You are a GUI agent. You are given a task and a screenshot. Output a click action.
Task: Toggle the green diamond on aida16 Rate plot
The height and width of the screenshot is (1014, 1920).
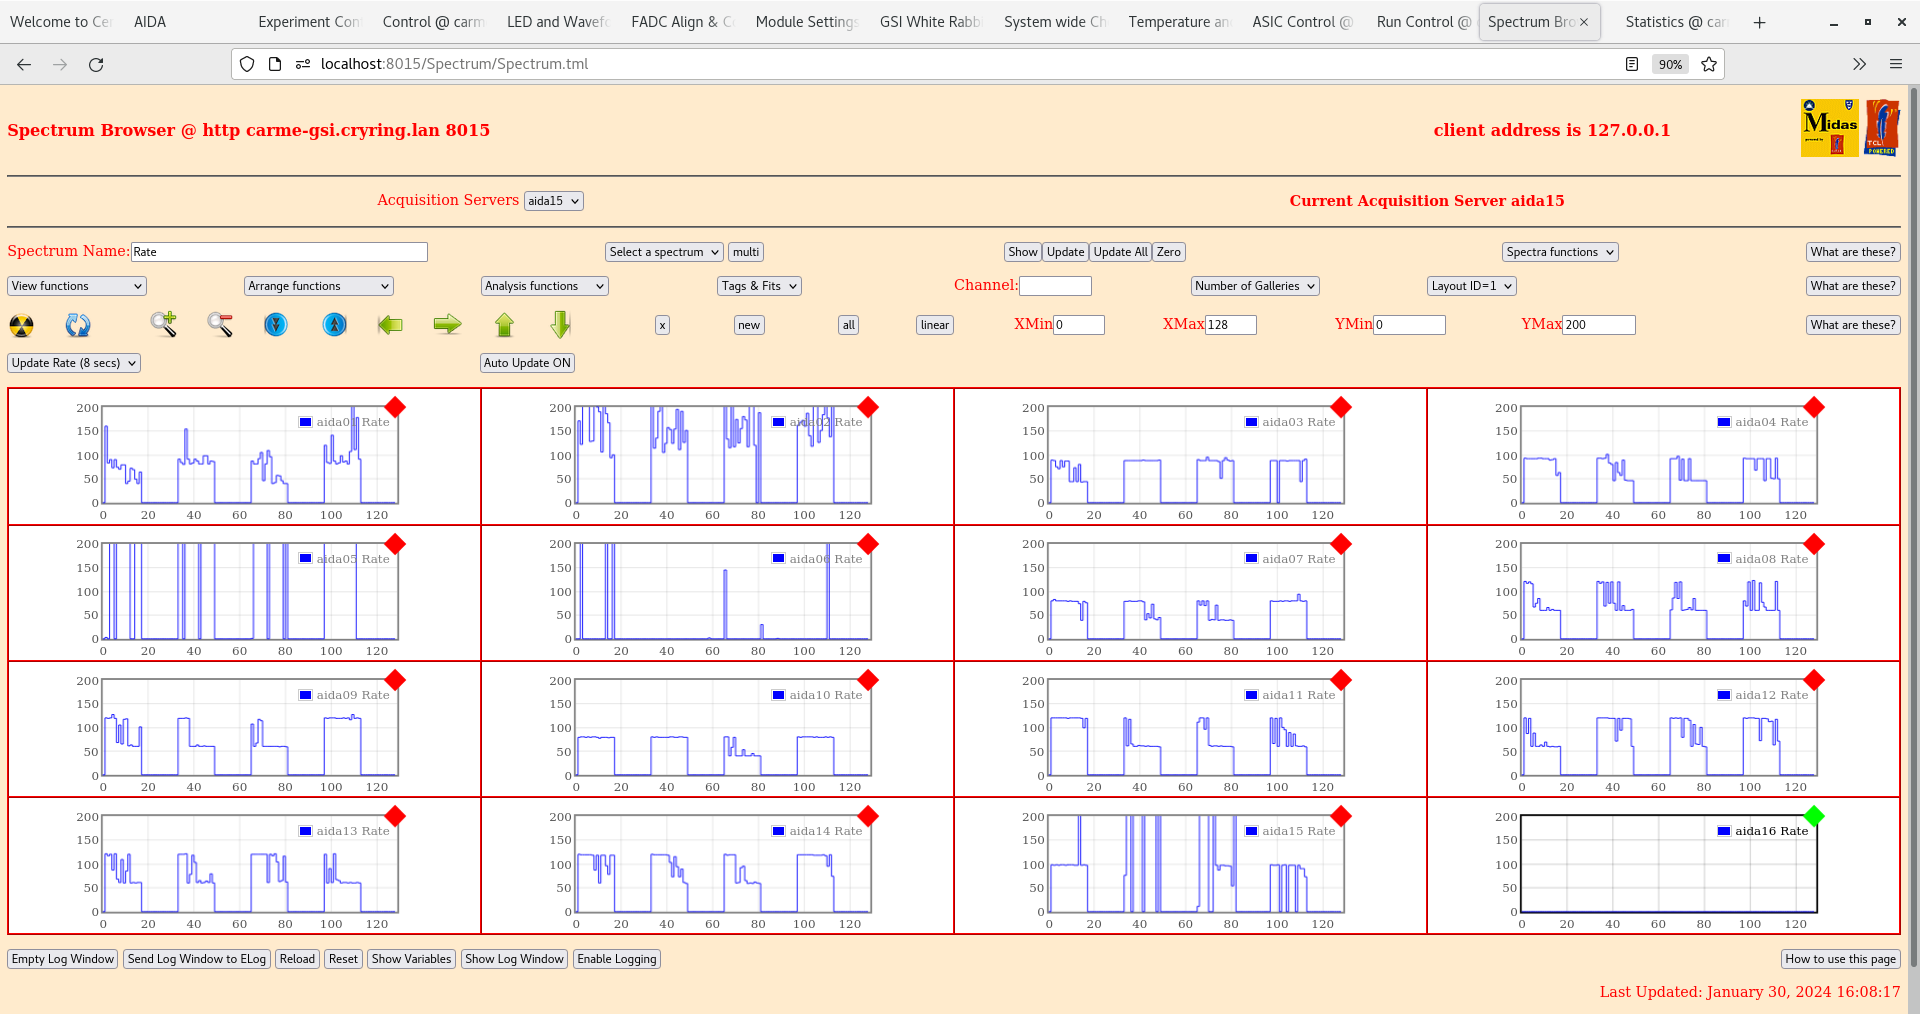coord(1814,816)
